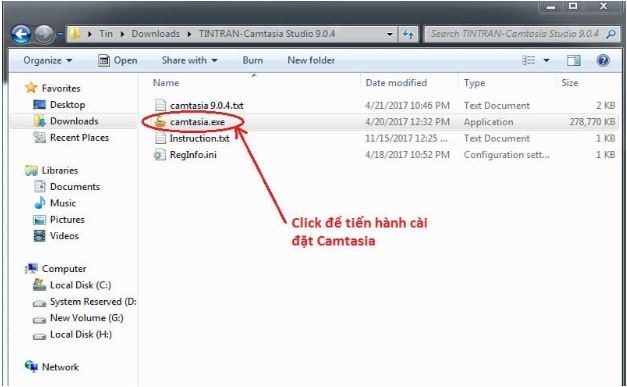The height and width of the screenshot is (387, 627).
Task: Click the Computer icon in navigation pane
Action: [x=31, y=269]
